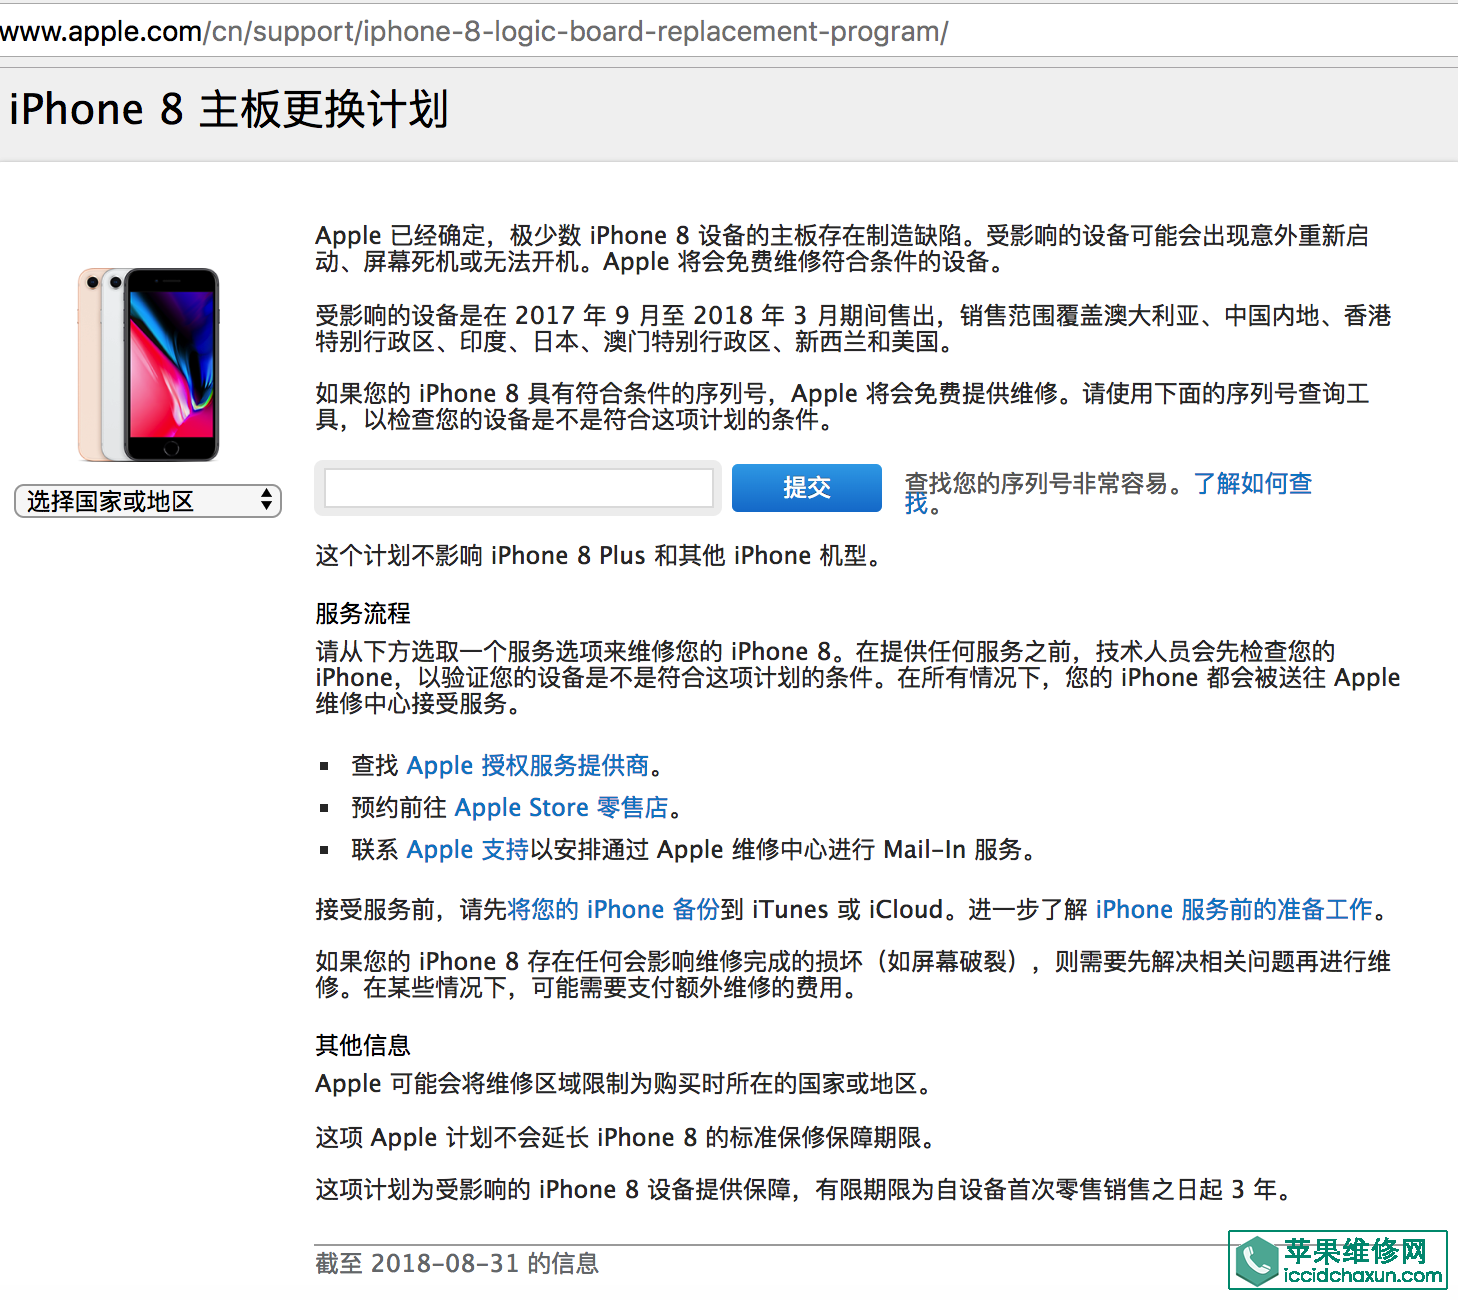Click the 其他信息 section heading

(363, 1046)
